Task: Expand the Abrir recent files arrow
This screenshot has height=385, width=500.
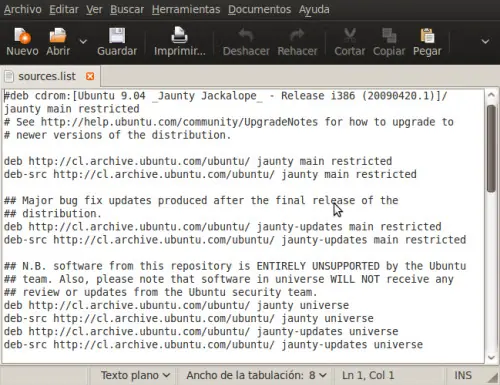Action: [x=83, y=42]
